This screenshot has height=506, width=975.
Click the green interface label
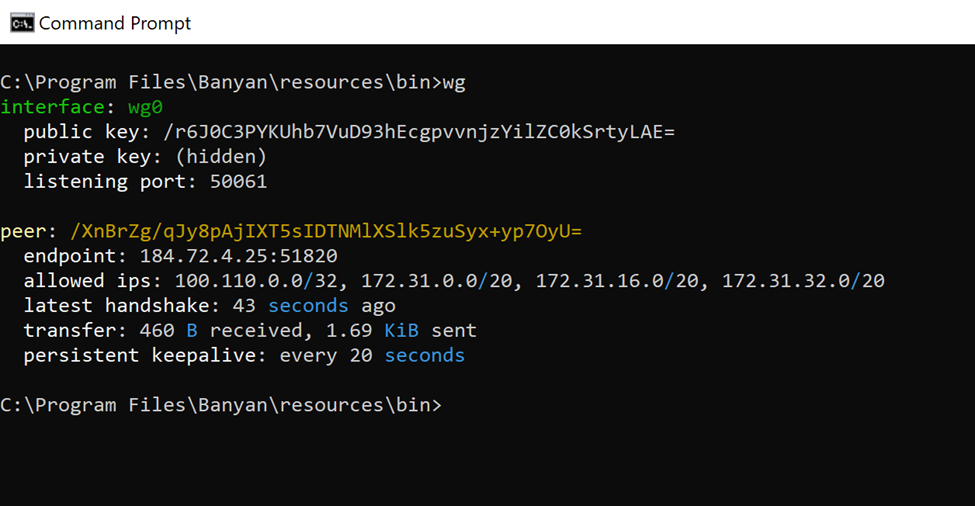click(52, 107)
